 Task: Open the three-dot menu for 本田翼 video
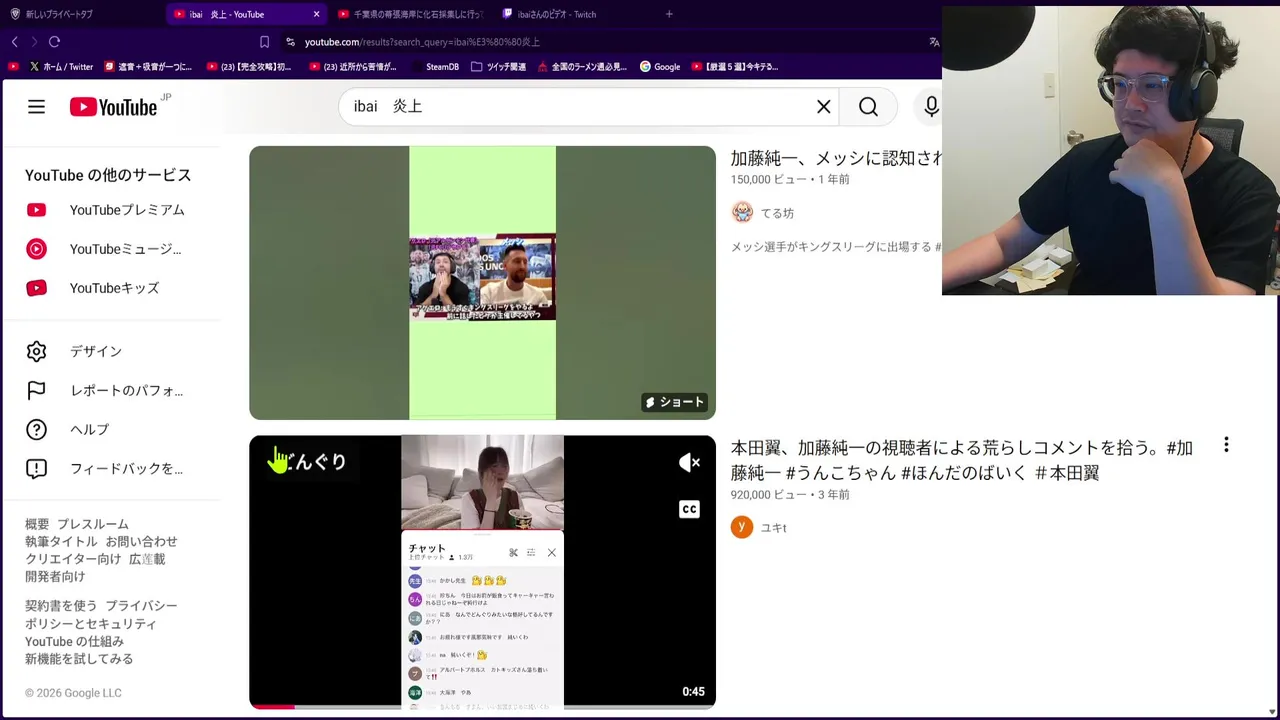click(x=1226, y=445)
